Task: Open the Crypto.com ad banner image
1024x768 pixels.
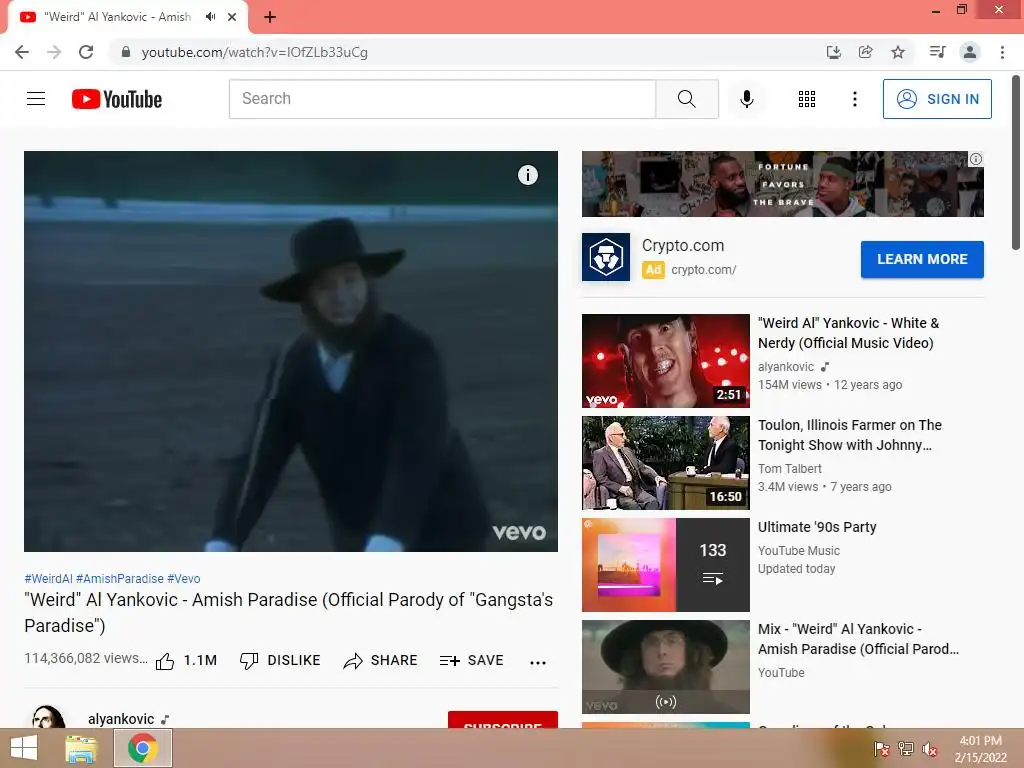Action: click(782, 184)
